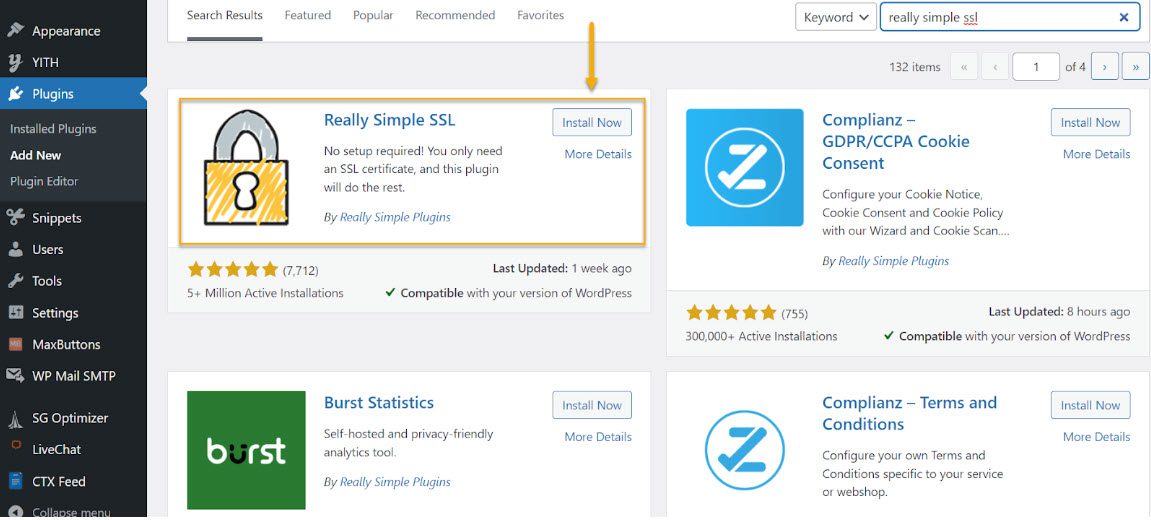Screen dimensions: 1151x520
Task: Jump to the last results page arrow
Action: click(1136, 67)
